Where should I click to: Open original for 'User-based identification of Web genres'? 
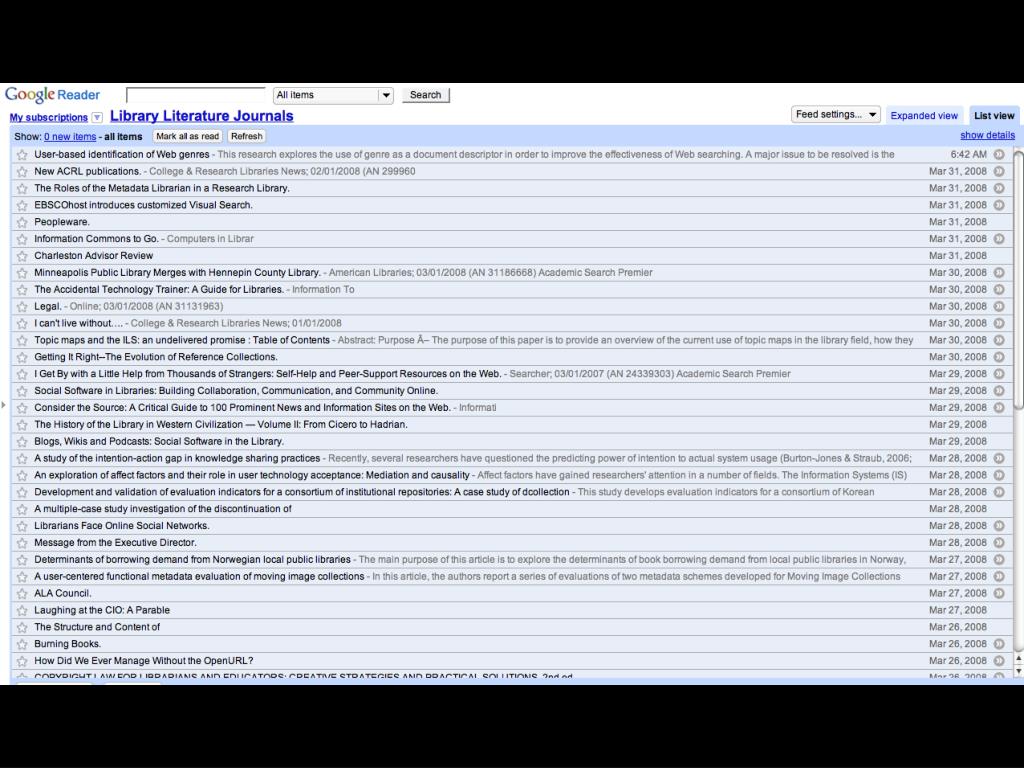coord(999,155)
